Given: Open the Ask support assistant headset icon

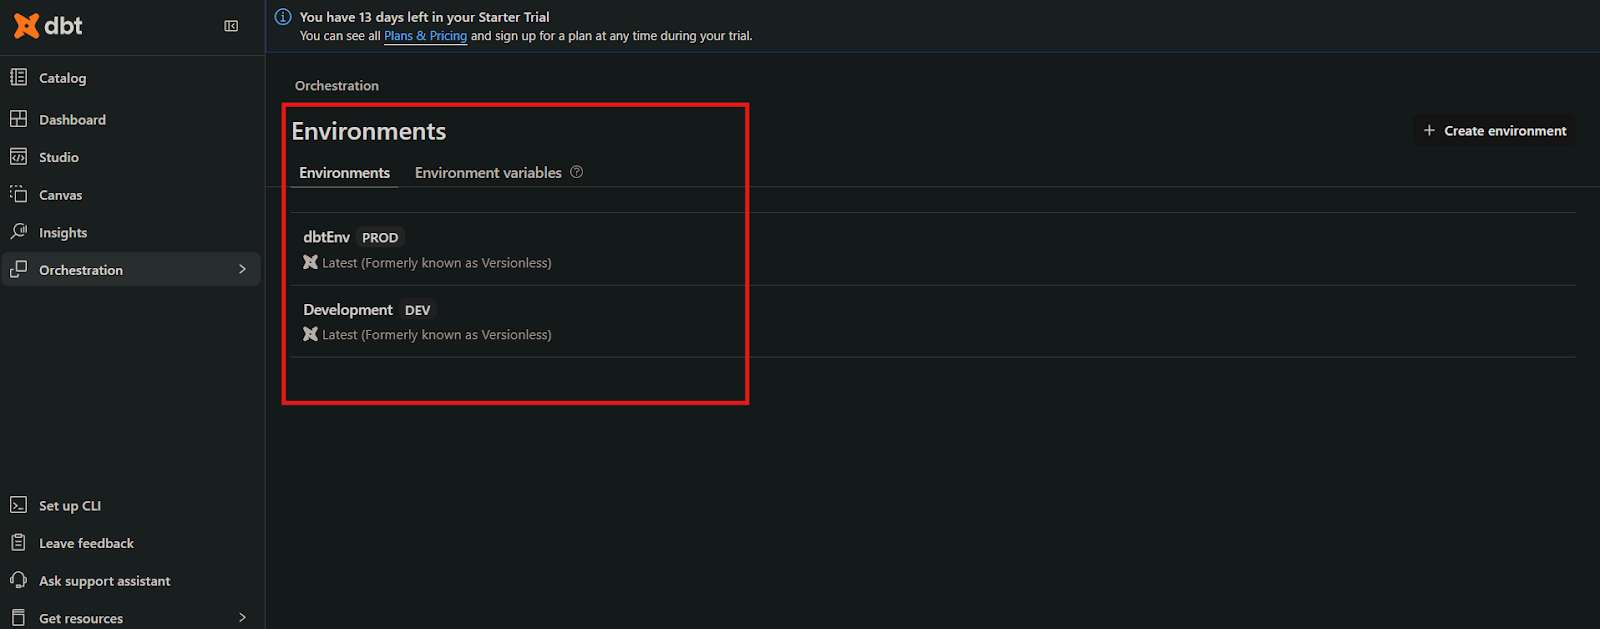Looking at the screenshot, I should tap(18, 580).
